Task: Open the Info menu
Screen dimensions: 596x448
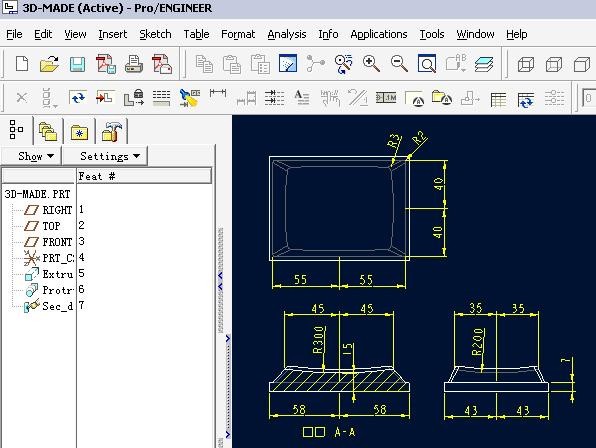Action: coord(328,34)
